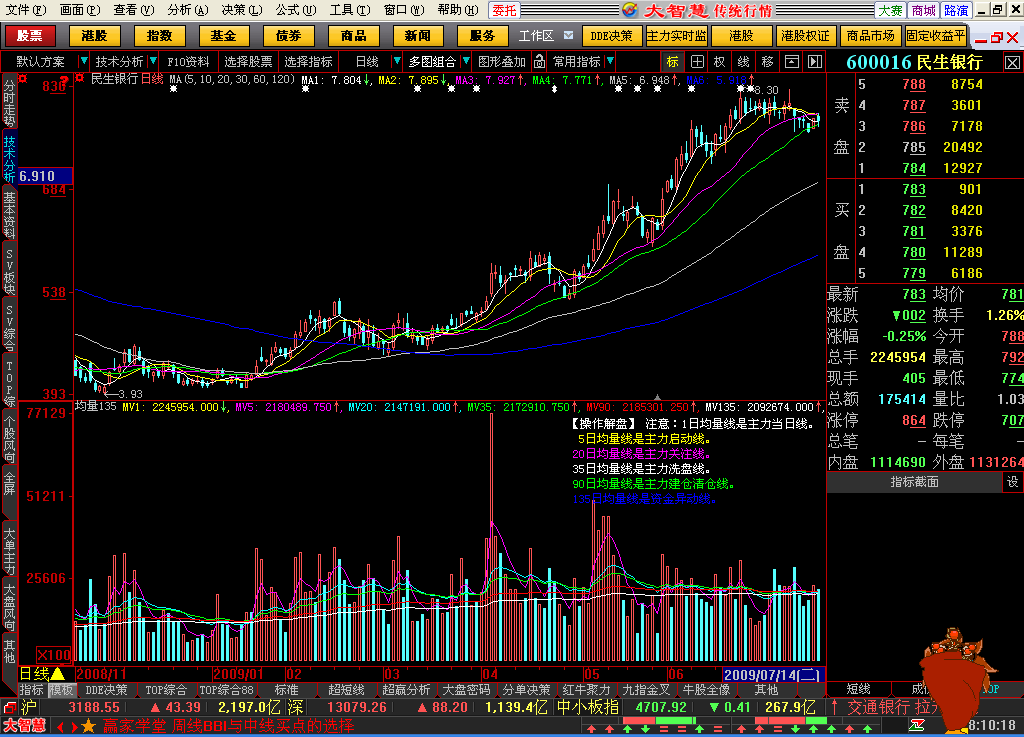This screenshot has width=1024, height=737.
Task: Click the window layout icon beside 移
Action: [792, 62]
